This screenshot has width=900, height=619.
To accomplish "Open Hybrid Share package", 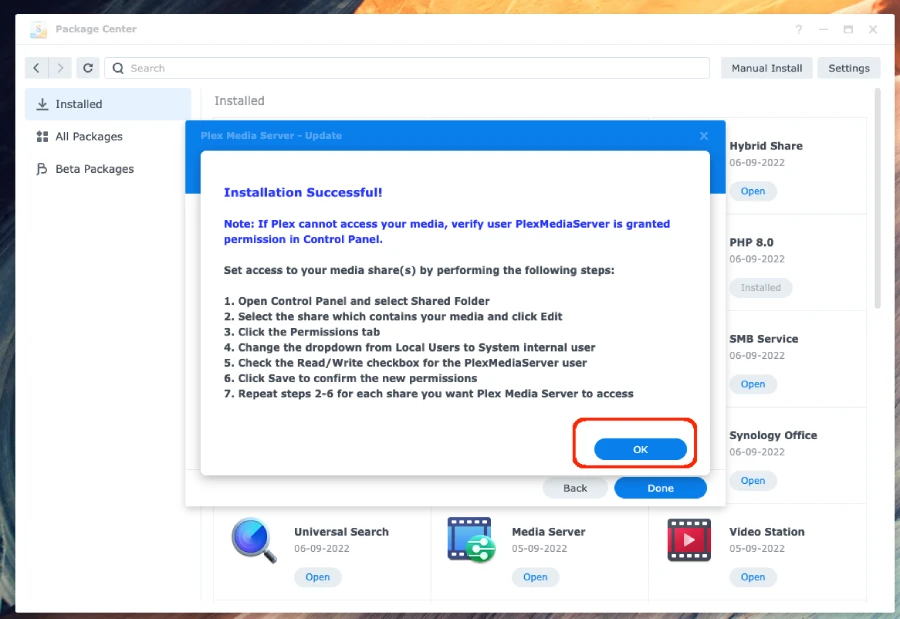I will pyautogui.click(x=752, y=191).
